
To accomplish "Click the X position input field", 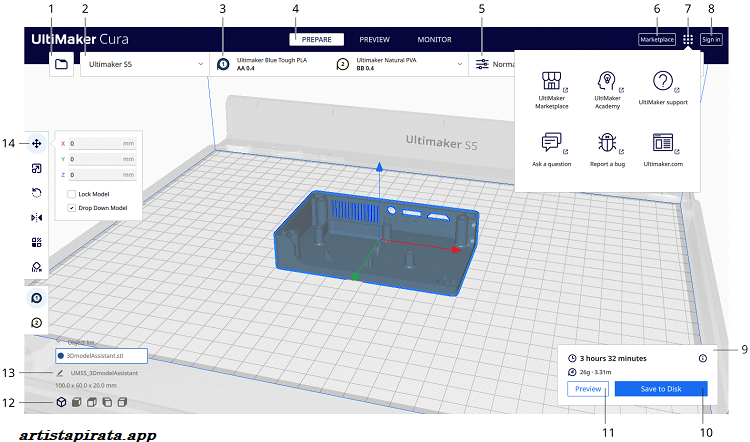I will point(102,144).
